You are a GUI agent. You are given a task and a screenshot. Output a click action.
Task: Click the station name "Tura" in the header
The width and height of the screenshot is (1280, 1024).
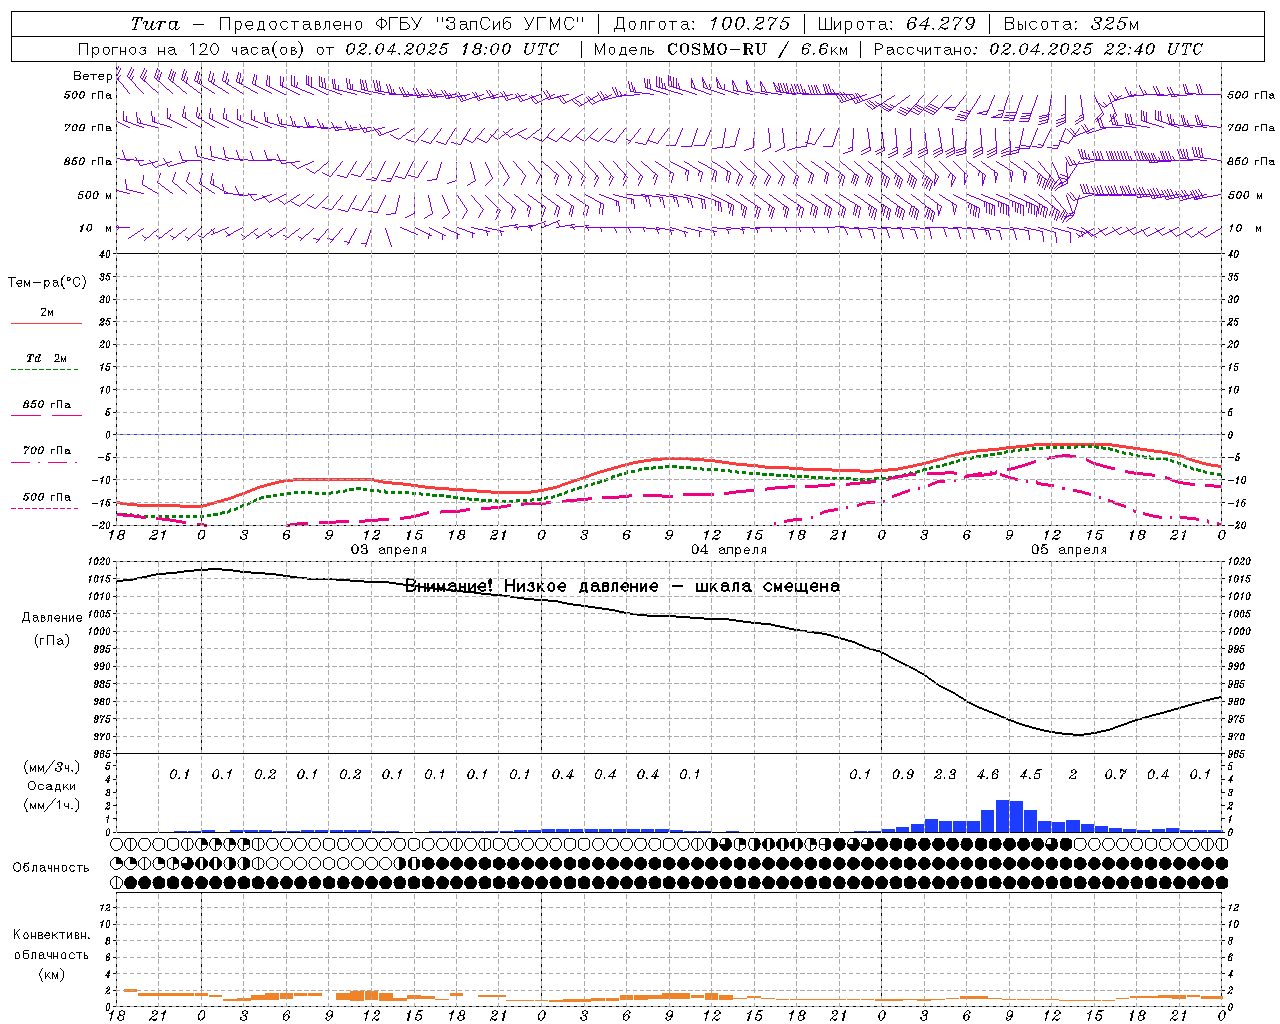[155, 24]
